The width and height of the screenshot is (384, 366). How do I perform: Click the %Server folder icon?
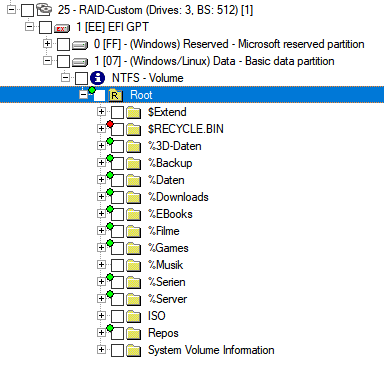[x=134, y=299]
